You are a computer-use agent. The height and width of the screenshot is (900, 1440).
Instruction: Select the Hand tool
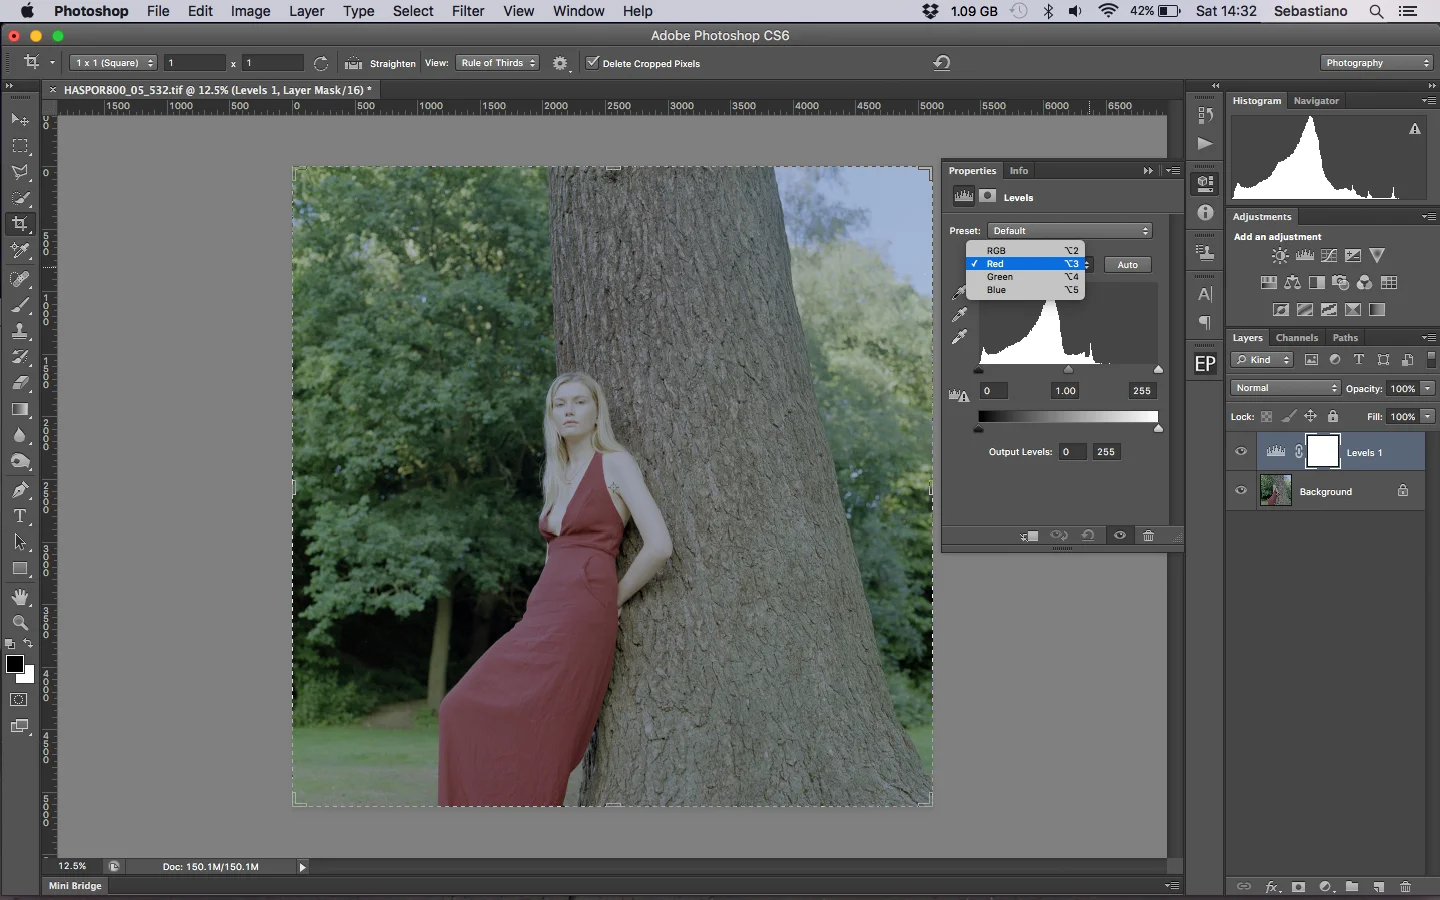click(x=20, y=597)
